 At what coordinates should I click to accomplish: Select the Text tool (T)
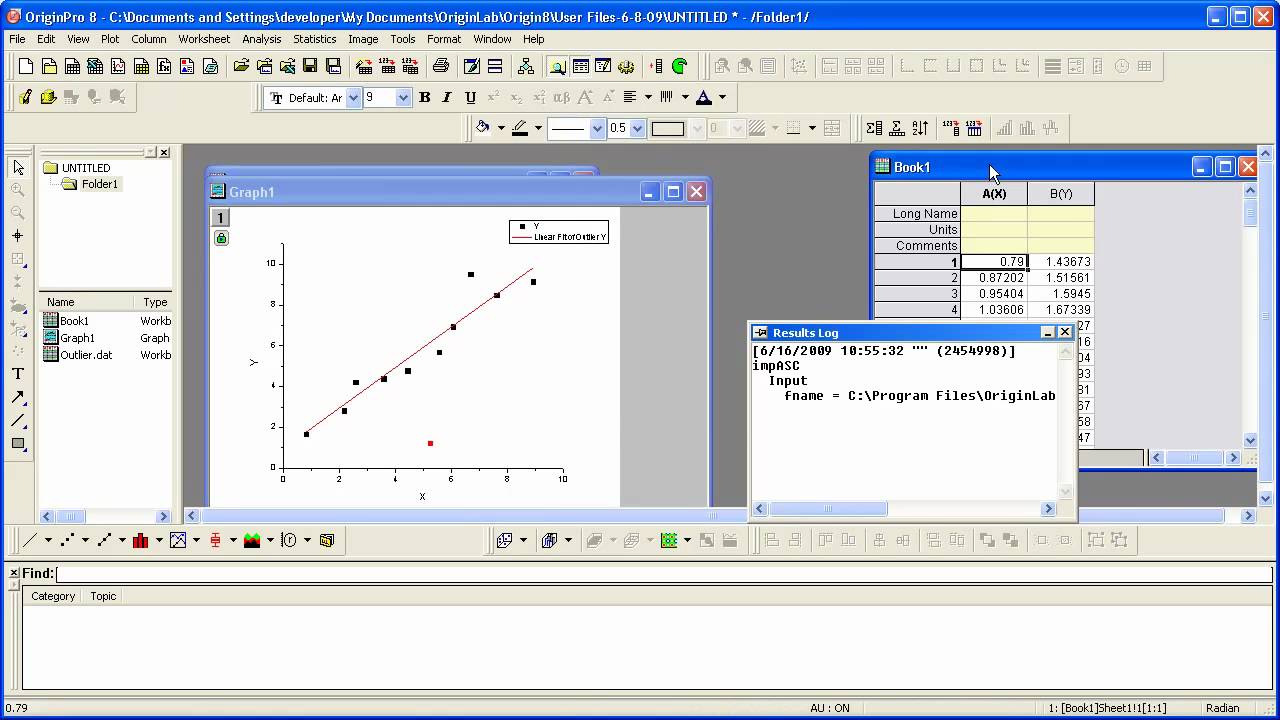tap(18, 374)
